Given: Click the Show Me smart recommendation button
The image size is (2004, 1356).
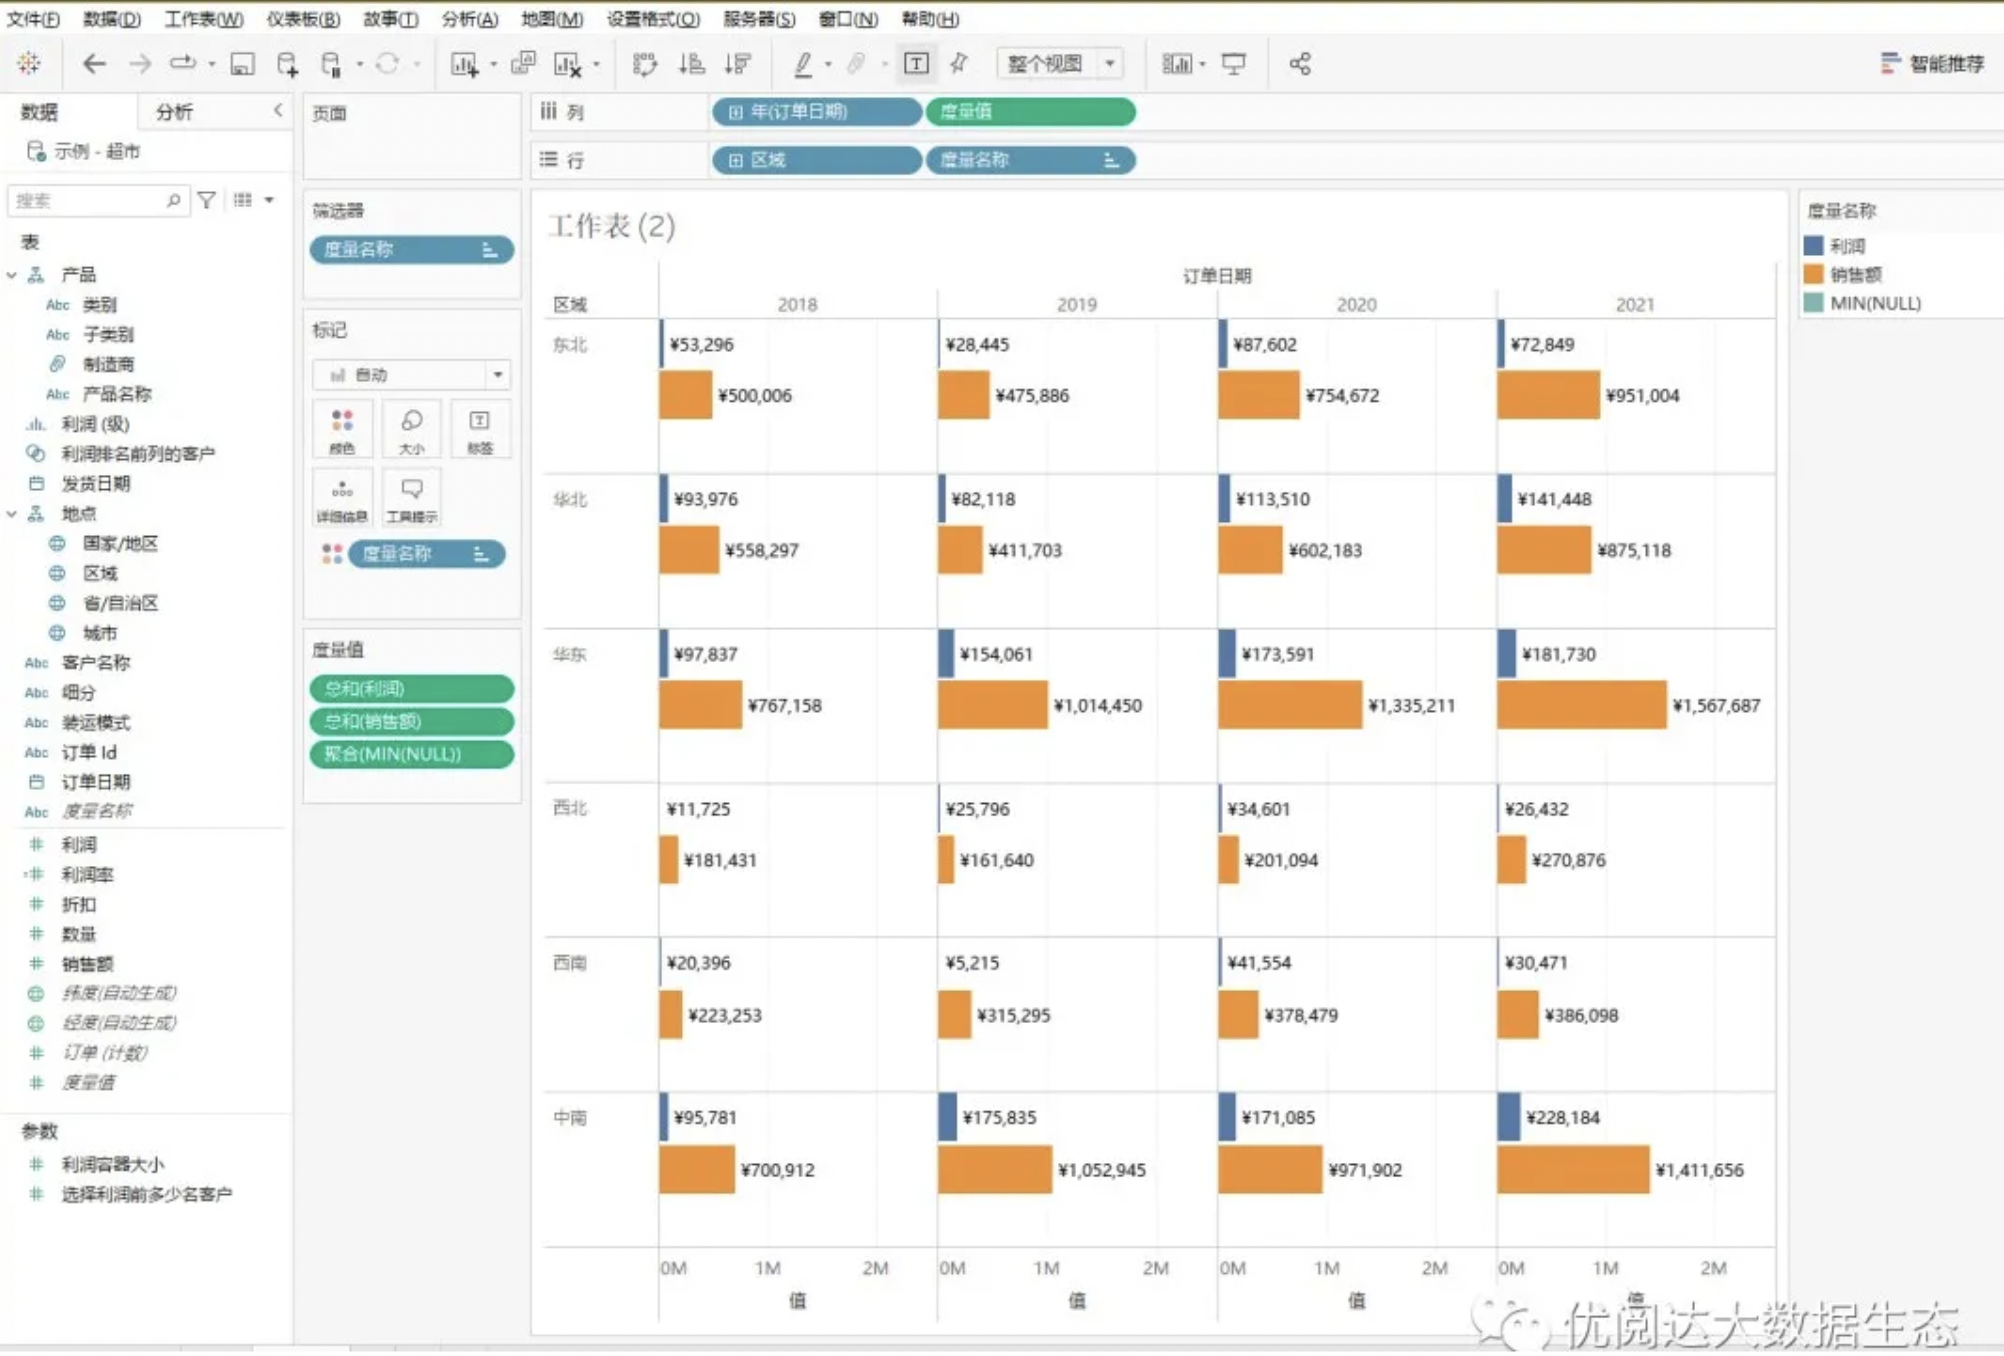Looking at the screenshot, I should (1932, 64).
